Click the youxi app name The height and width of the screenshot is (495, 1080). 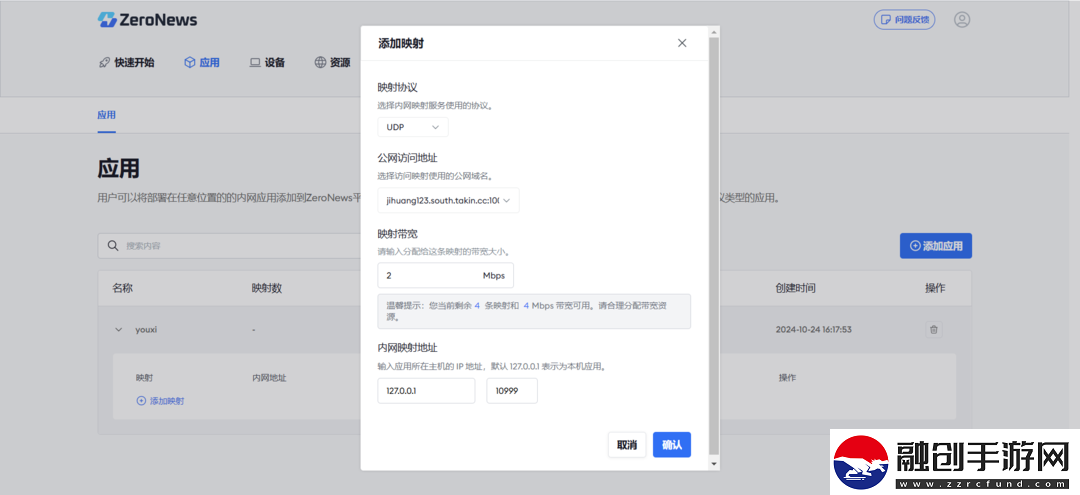(x=146, y=330)
